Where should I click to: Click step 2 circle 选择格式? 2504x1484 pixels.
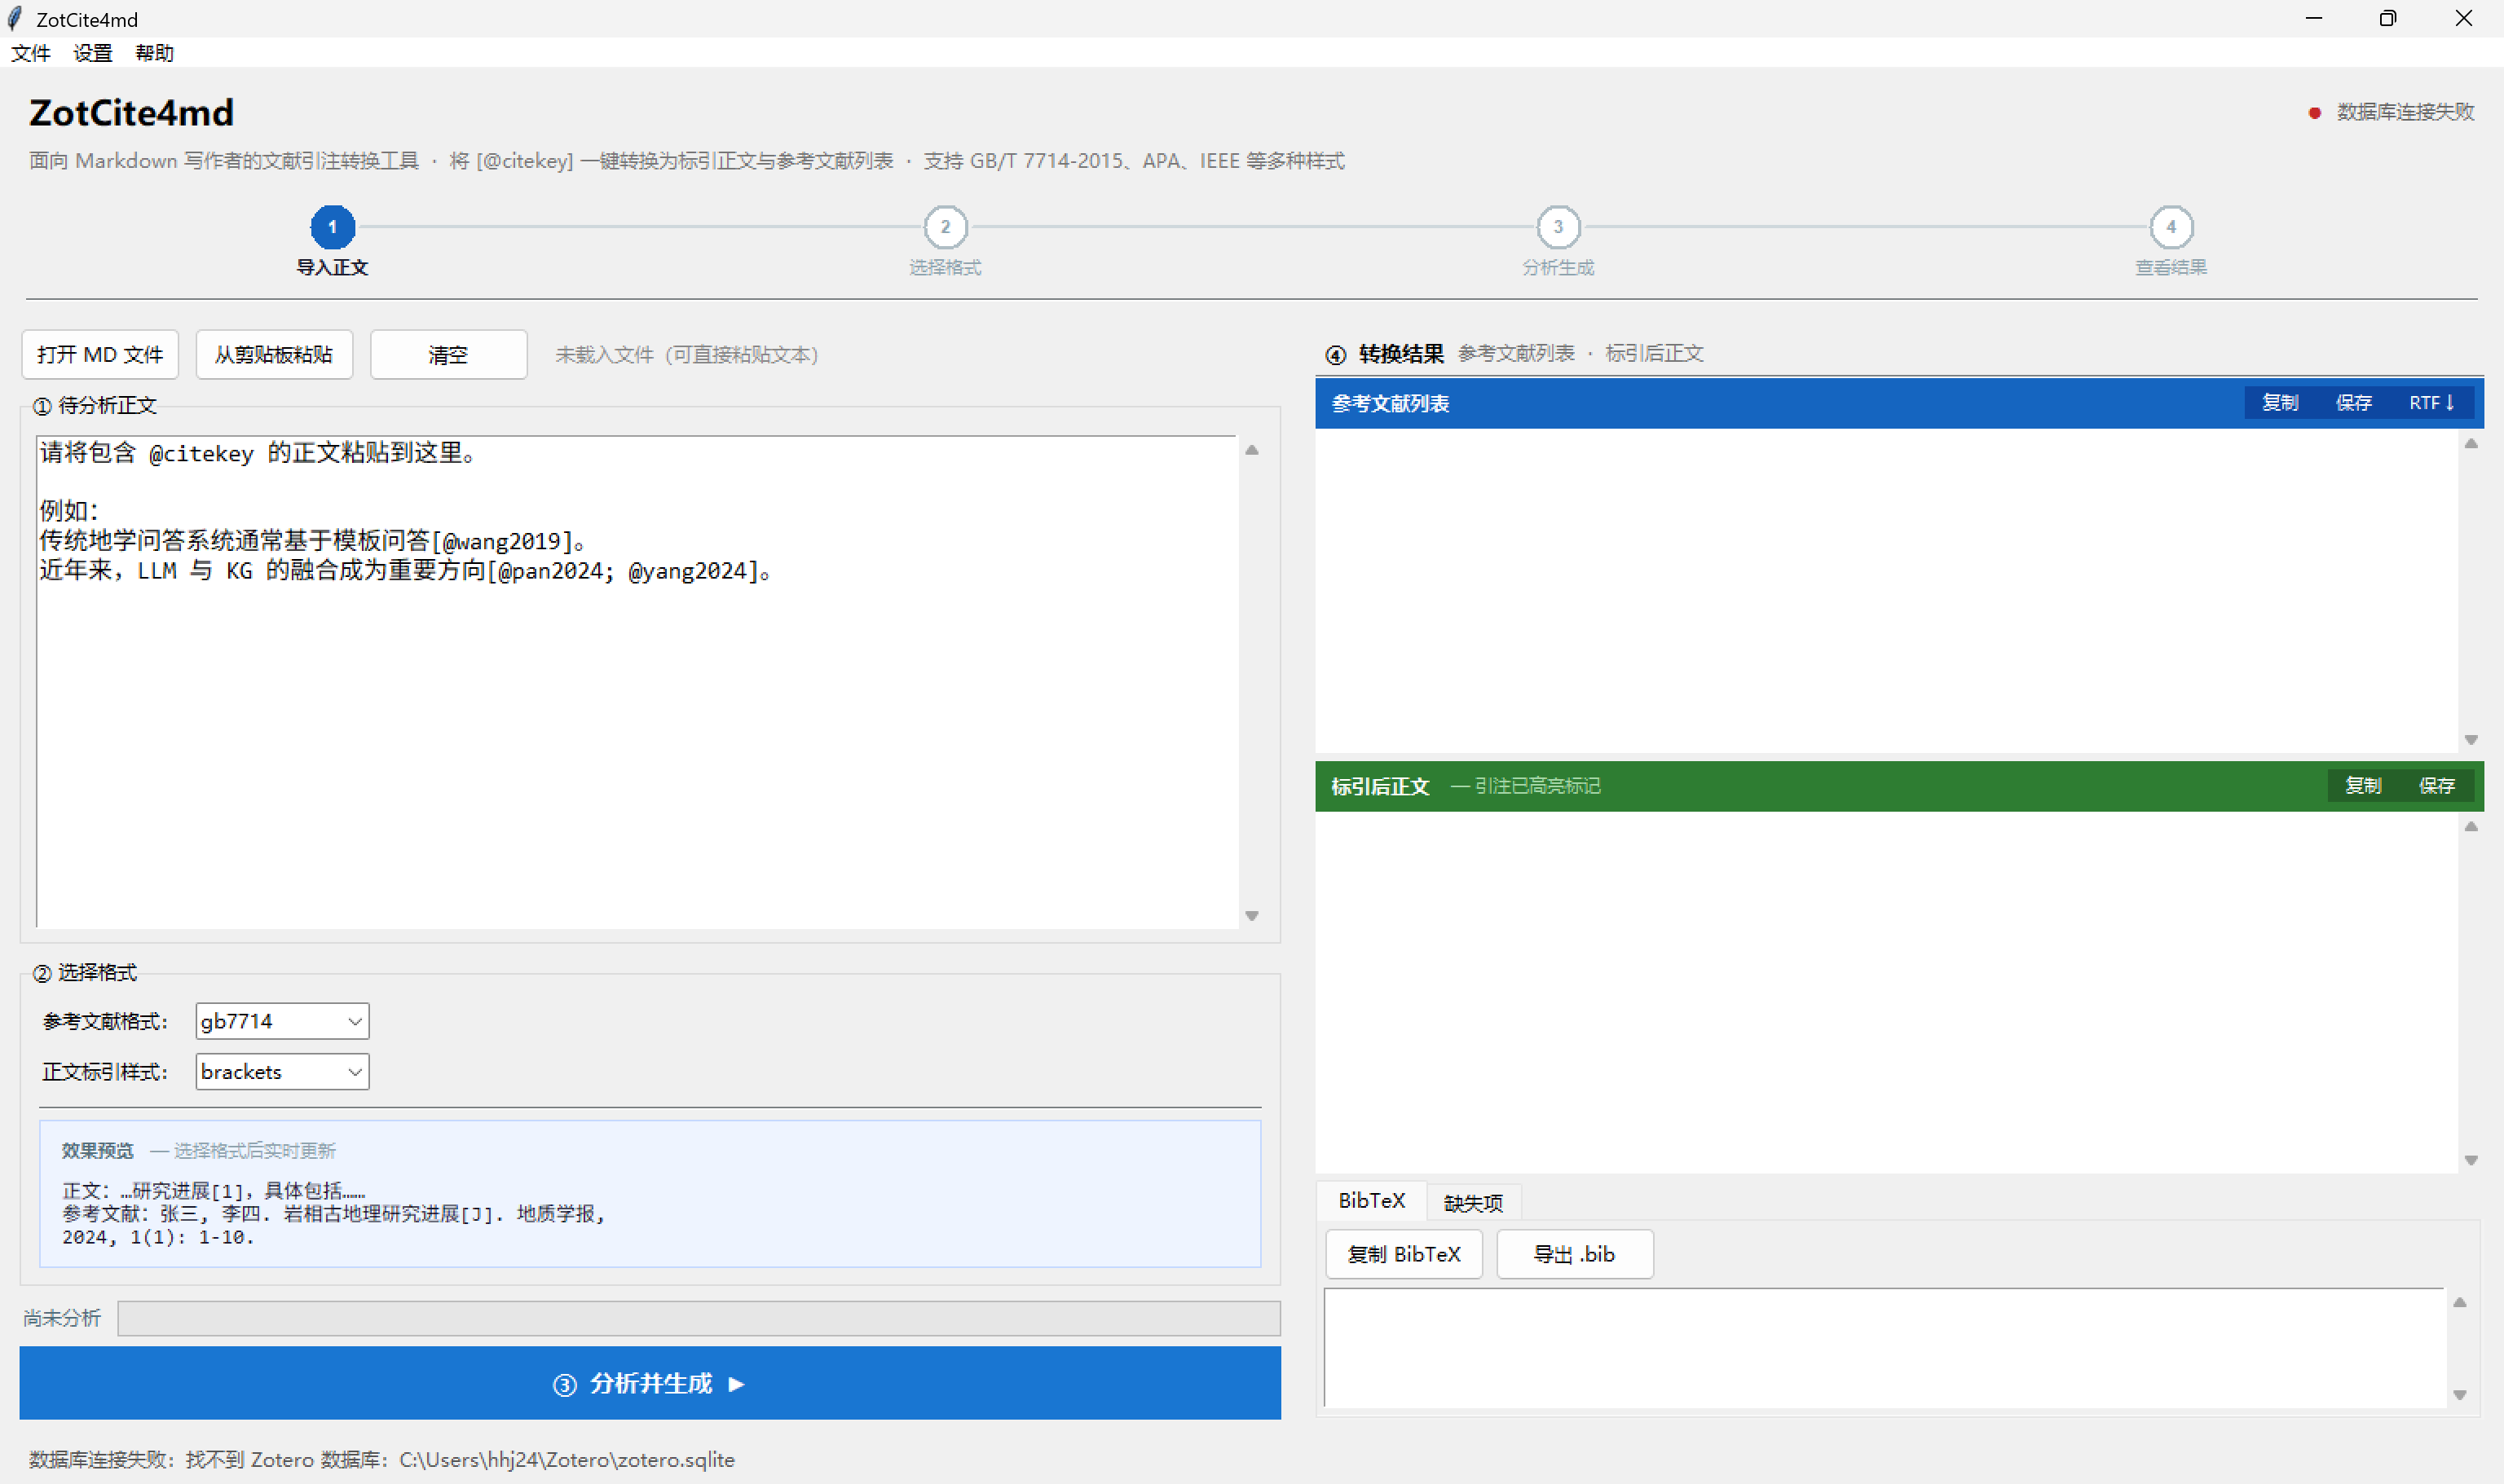[x=945, y=227]
